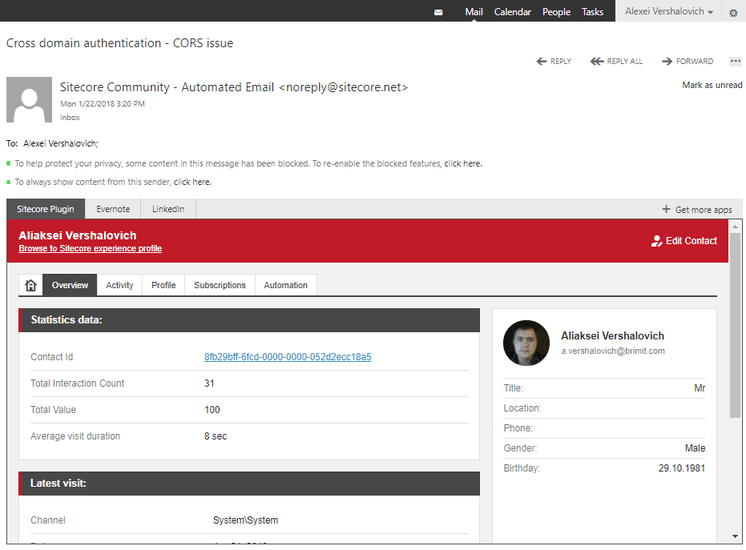Click Average visit duration value 8 sec
746x550 pixels.
click(x=216, y=436)
